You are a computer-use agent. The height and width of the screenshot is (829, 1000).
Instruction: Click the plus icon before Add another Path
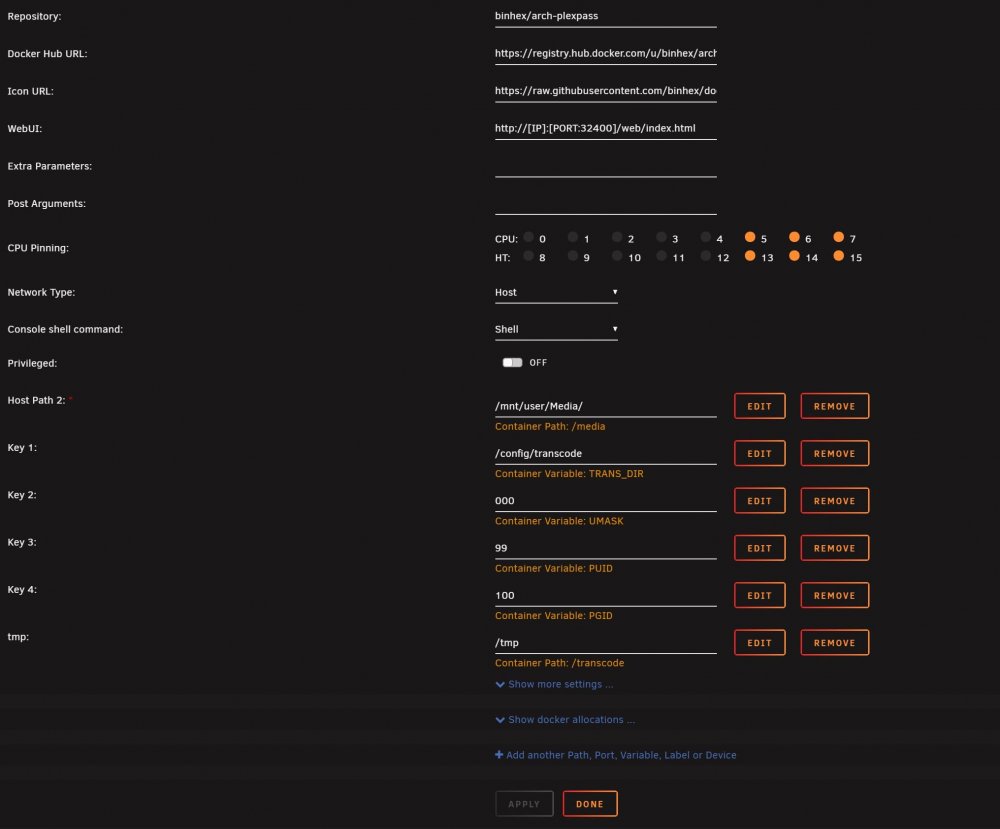click(x=499, y=755)
